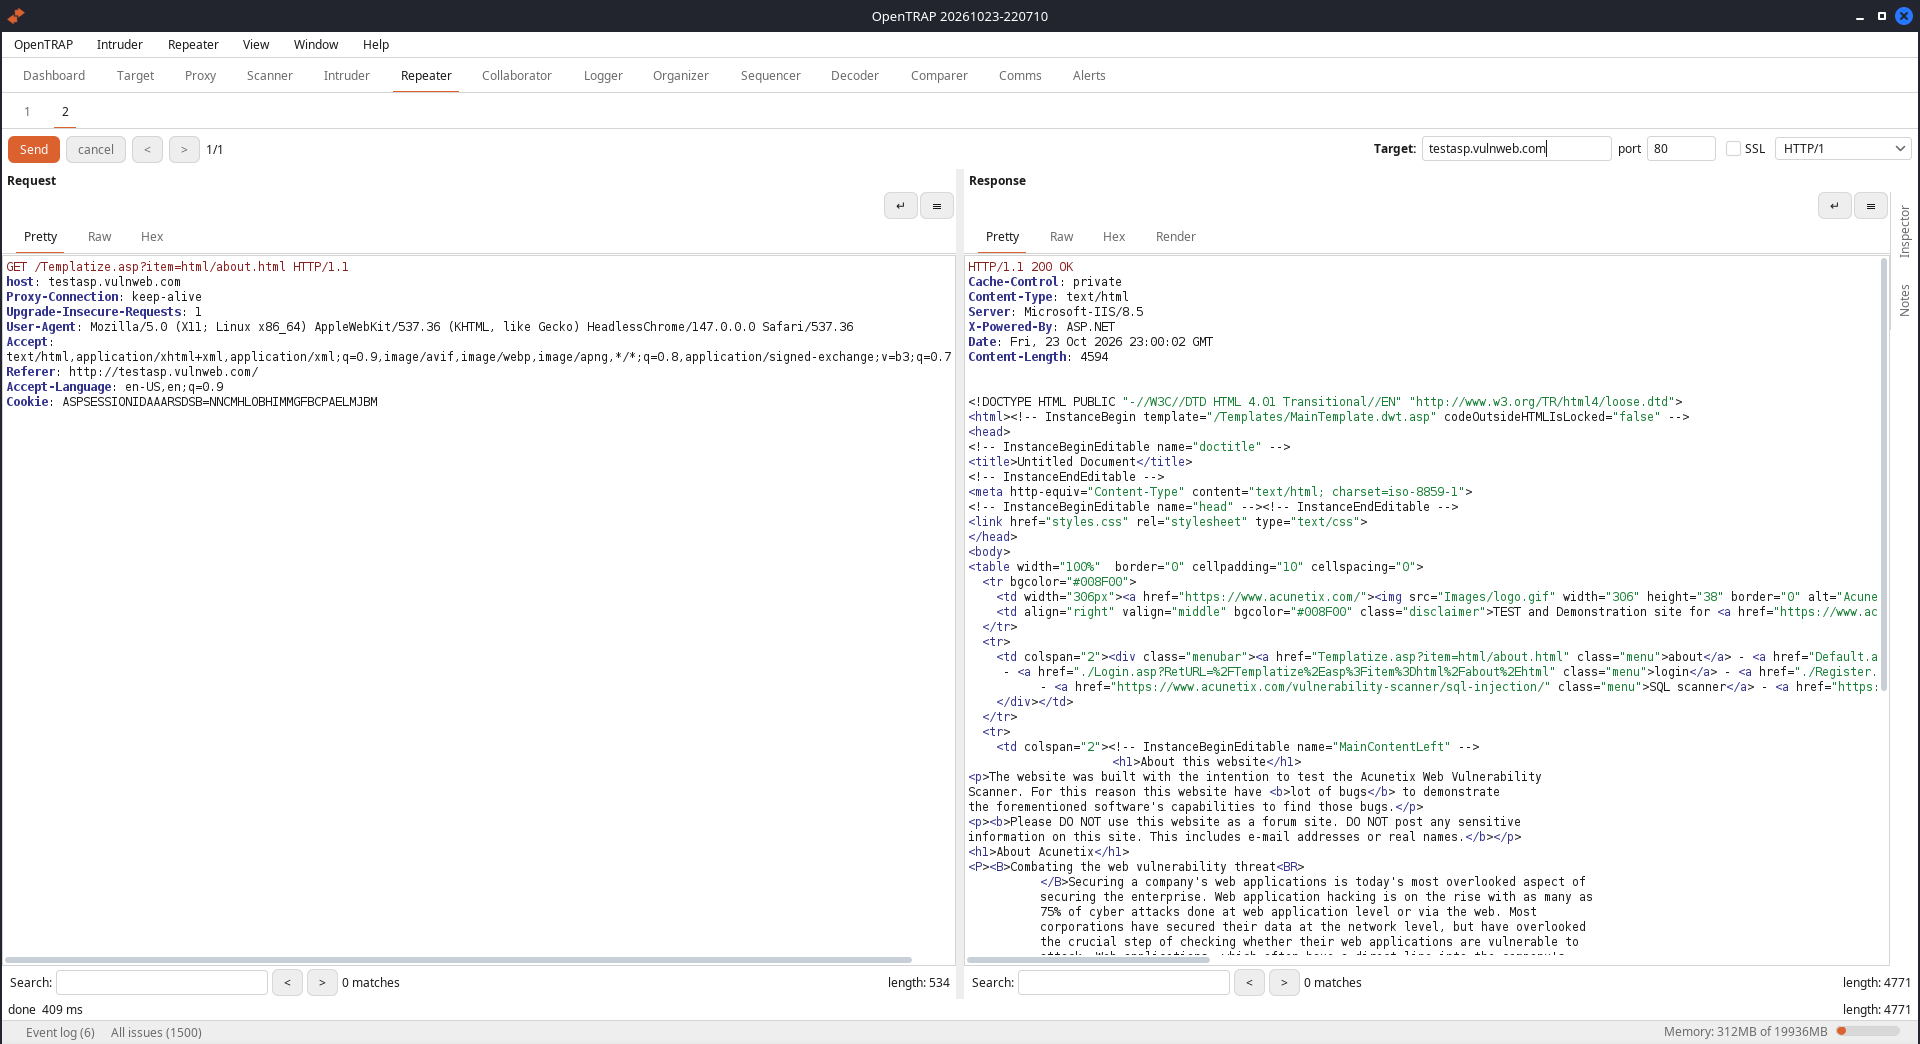Viewport: 1920px width, 1044px height.
Task: Go to previous request history arrow
Action: [147, 150]
